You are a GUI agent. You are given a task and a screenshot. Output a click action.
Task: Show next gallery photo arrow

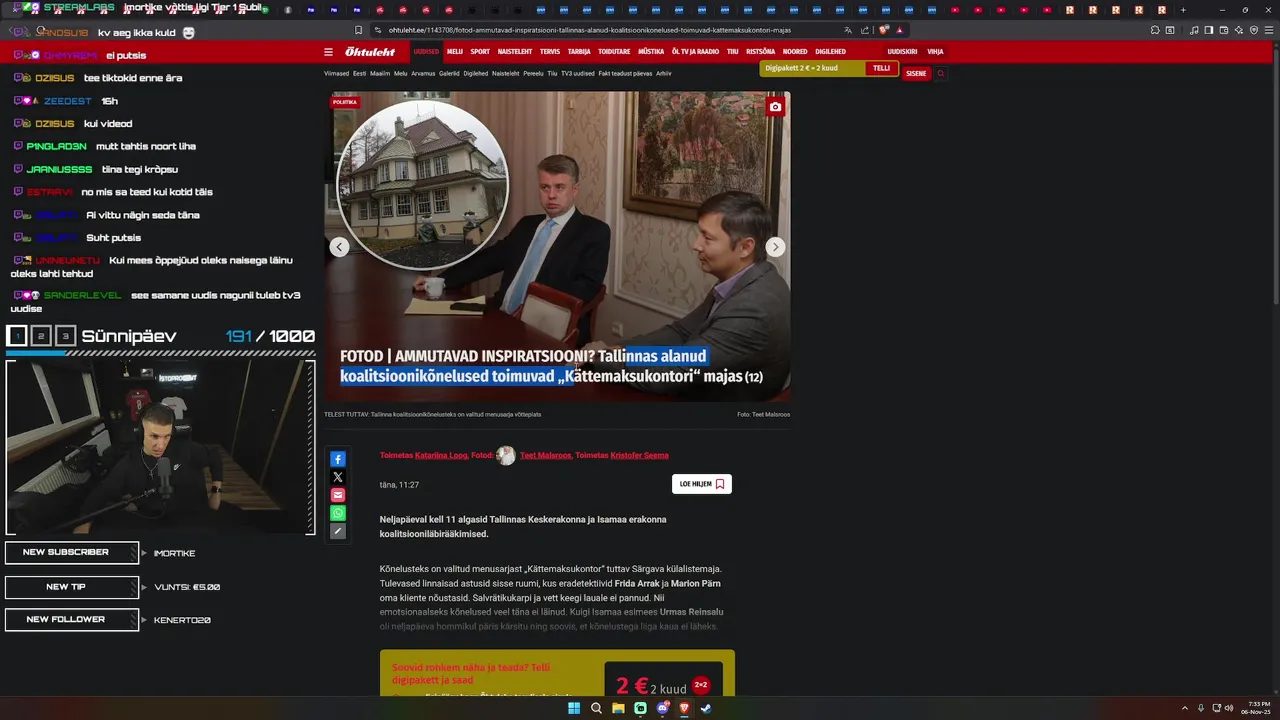click(x=775, y=247)
